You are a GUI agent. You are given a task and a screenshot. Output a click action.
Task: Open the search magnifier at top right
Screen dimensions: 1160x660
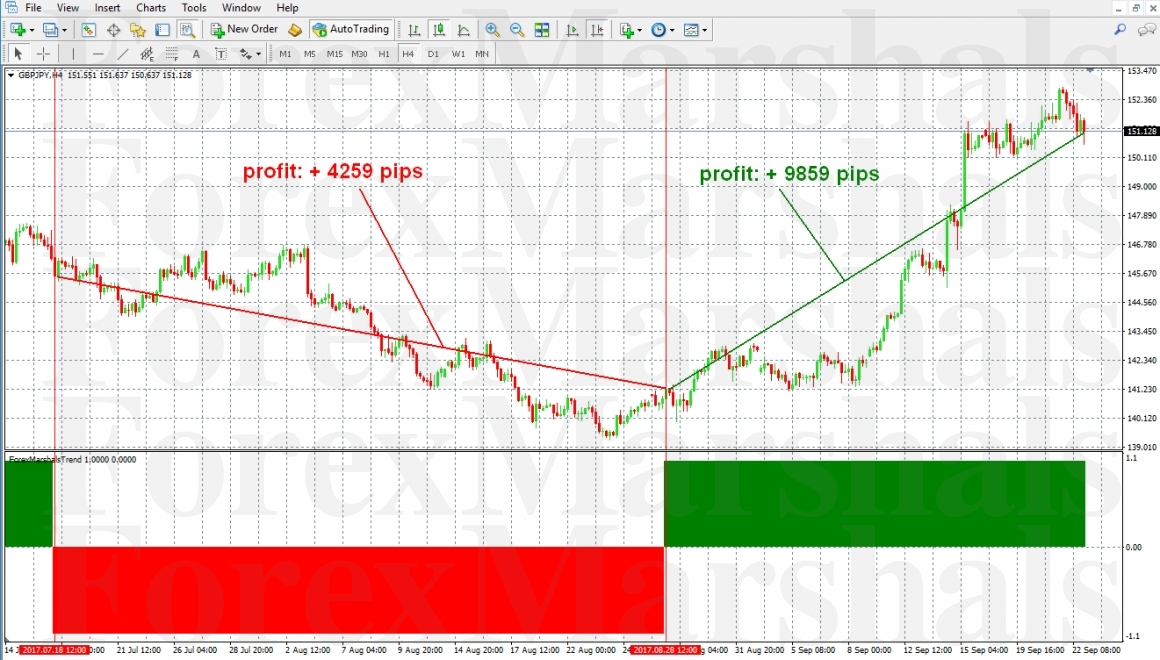[x=1120, y=30]
